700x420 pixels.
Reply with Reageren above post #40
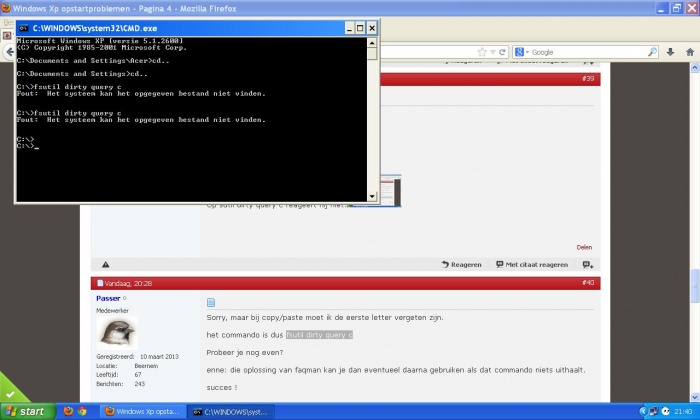coord(462,265)
